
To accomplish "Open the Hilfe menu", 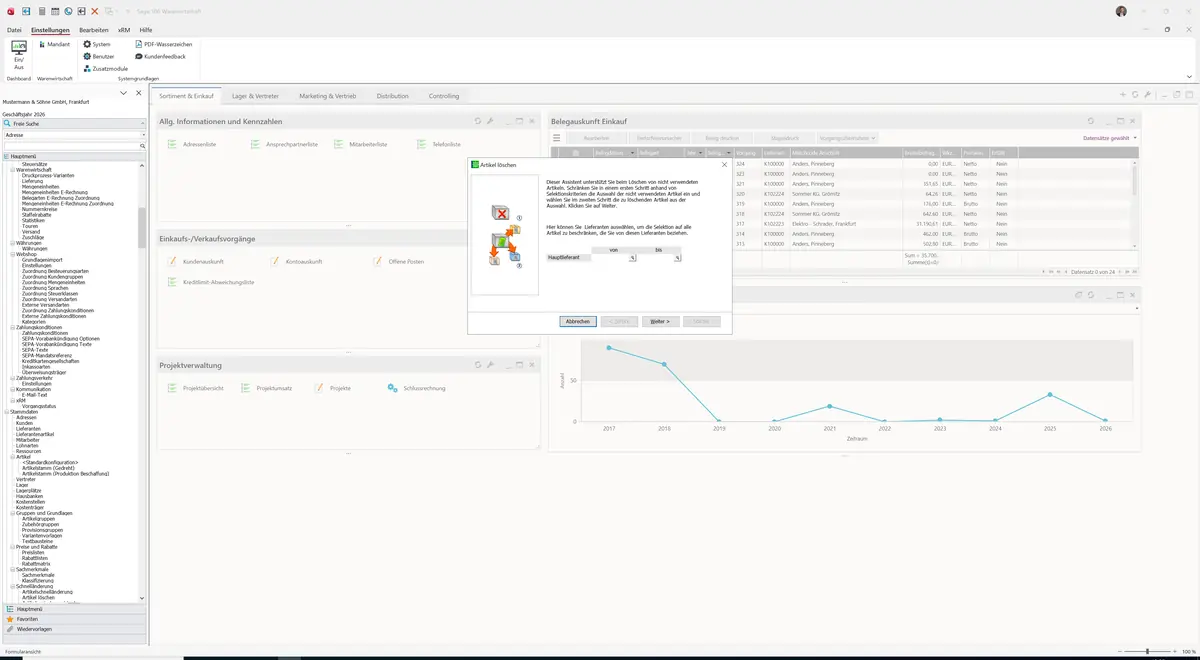I will tap(146, 30).
